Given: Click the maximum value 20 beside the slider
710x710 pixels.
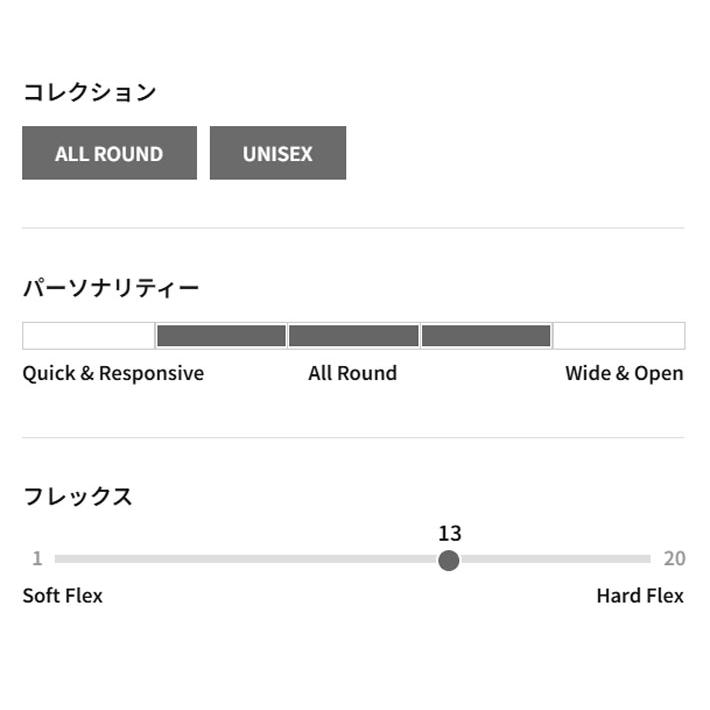Looking at the screenshot, I should pyautogui.click(x=674, y=559).
